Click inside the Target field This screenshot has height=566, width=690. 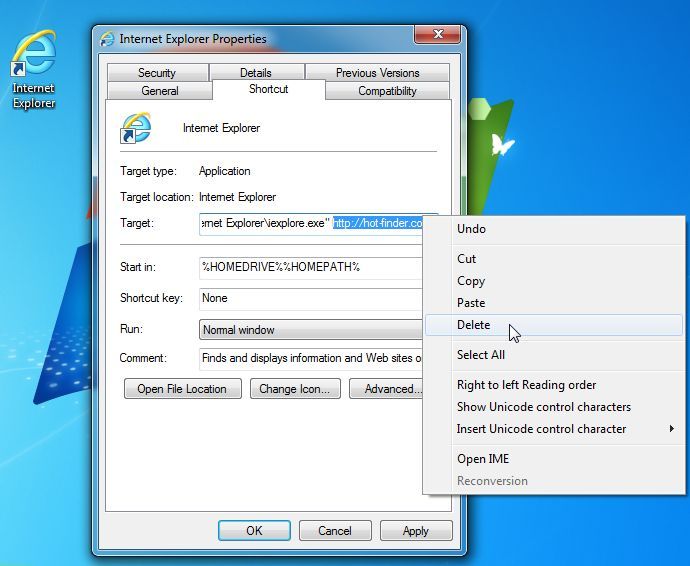(311, 224)
